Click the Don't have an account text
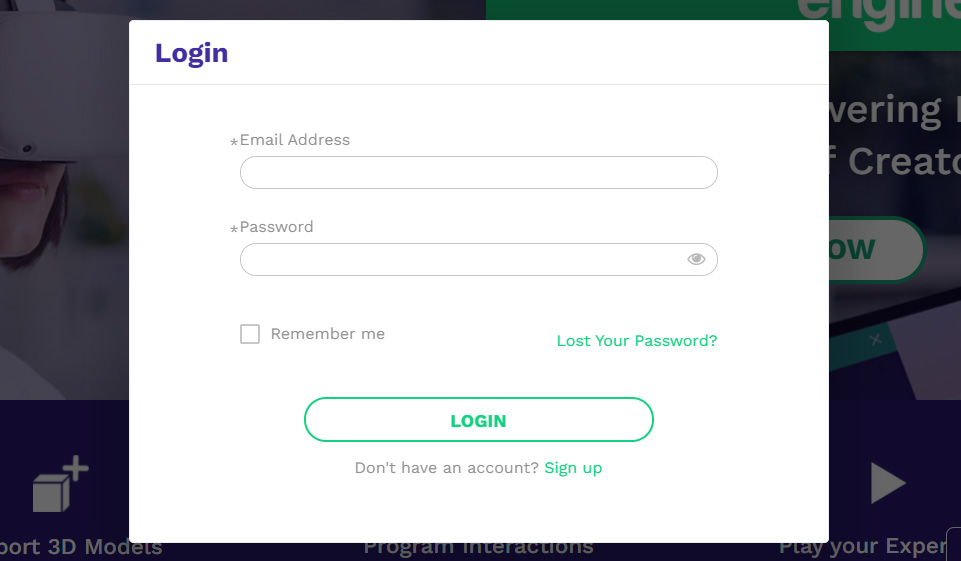Image resolution: width=961 pixels, height=561 pixels. [446, 468]
